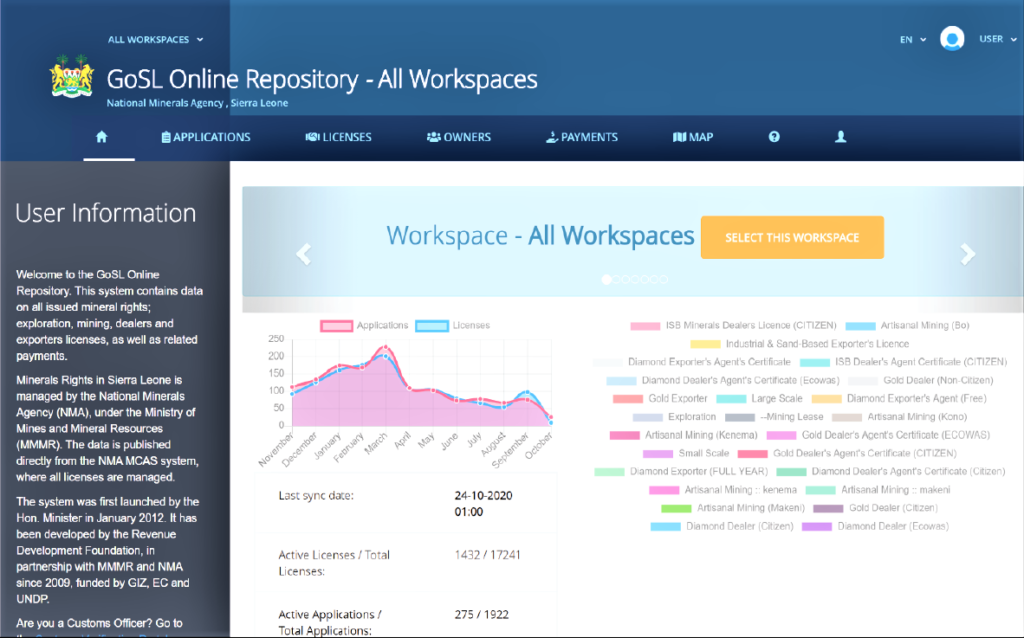The height and width of the screenshot is (638, 1024).
Task: Toggle Artisanal Mining (Makeni) legend entry
Action: [733, 508]
